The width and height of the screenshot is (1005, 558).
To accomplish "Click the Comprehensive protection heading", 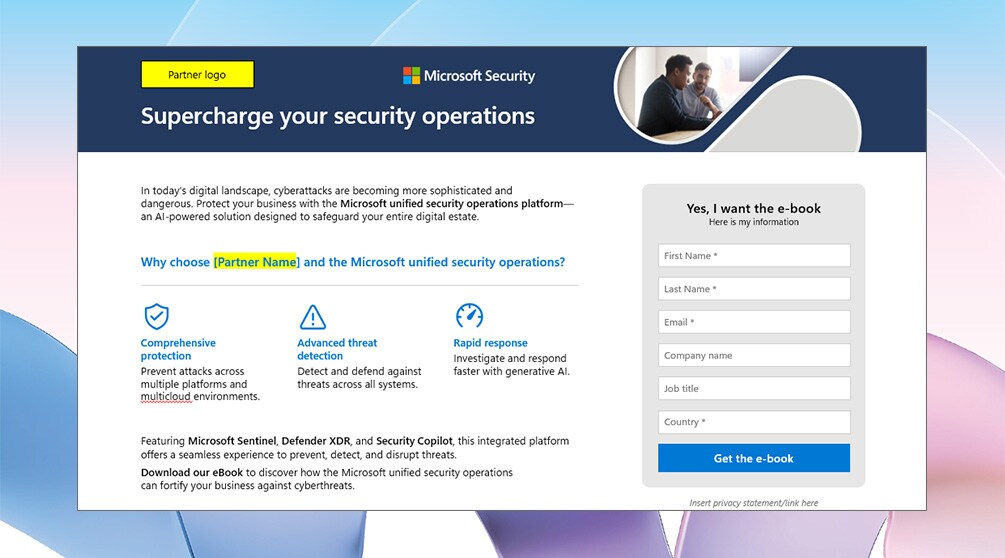I will click(x=178, y=349).
